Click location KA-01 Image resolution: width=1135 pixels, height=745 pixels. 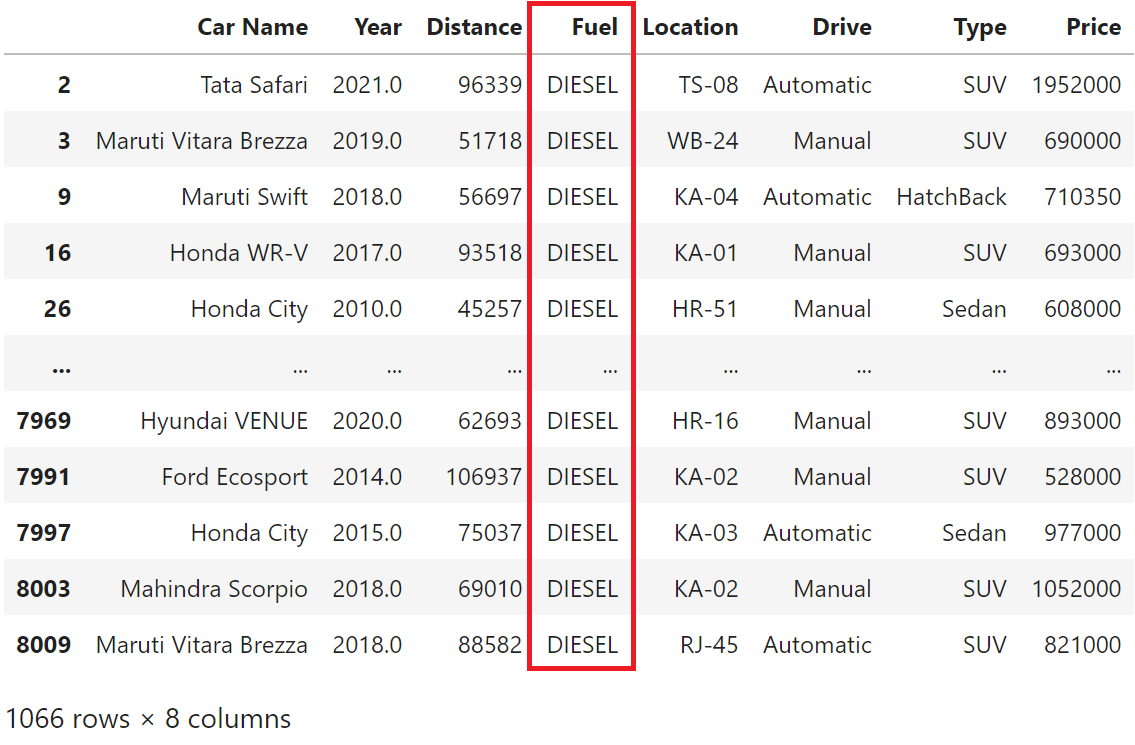pyautogui.click(x=706, y=253)
